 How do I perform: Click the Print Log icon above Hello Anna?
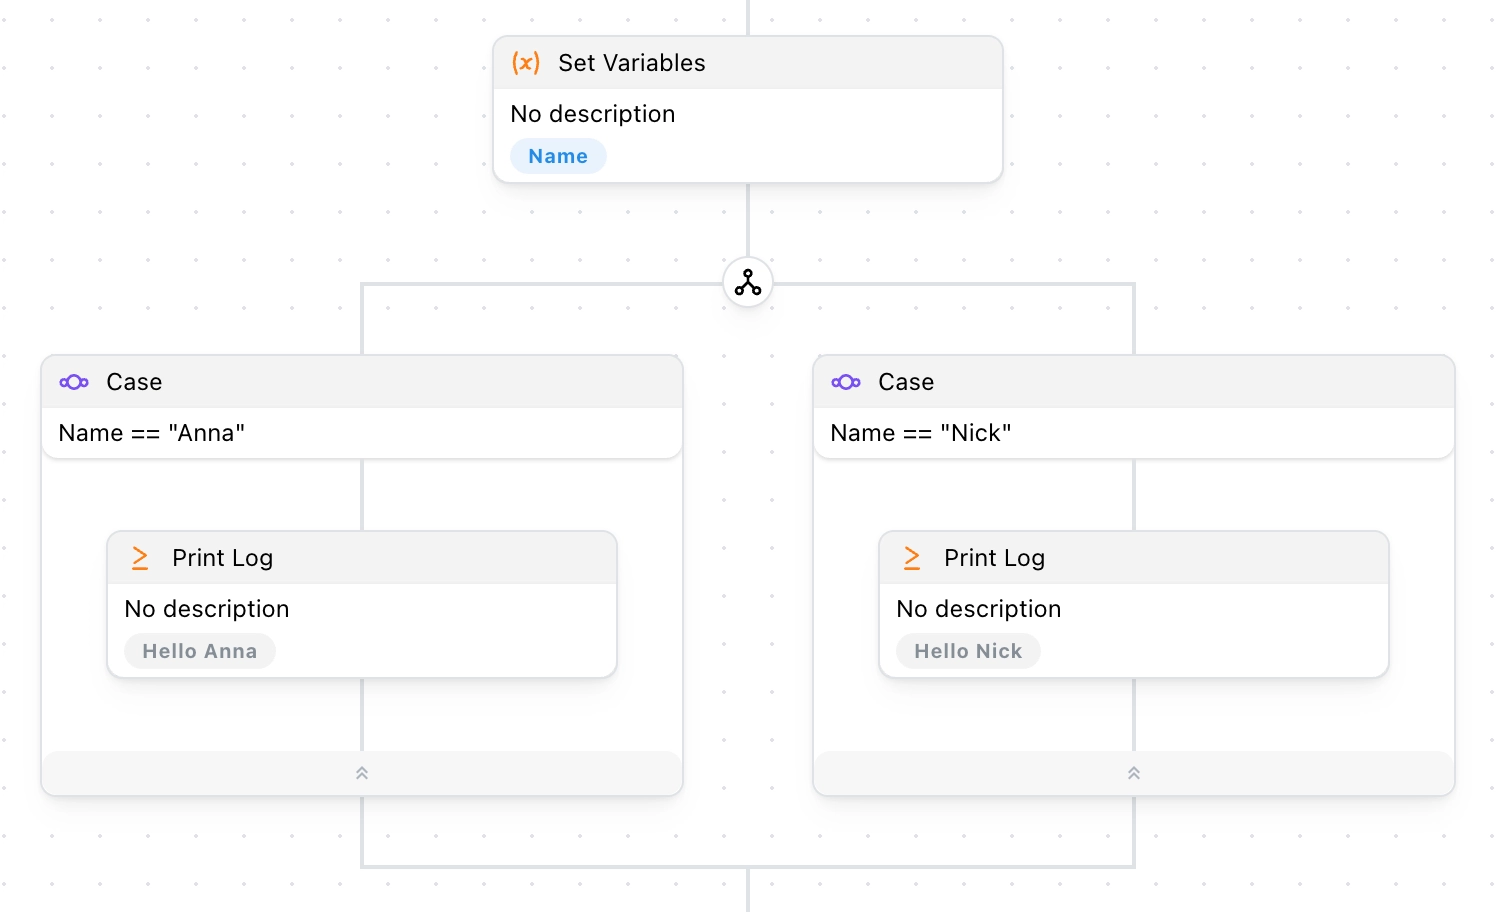click(140, 558)
